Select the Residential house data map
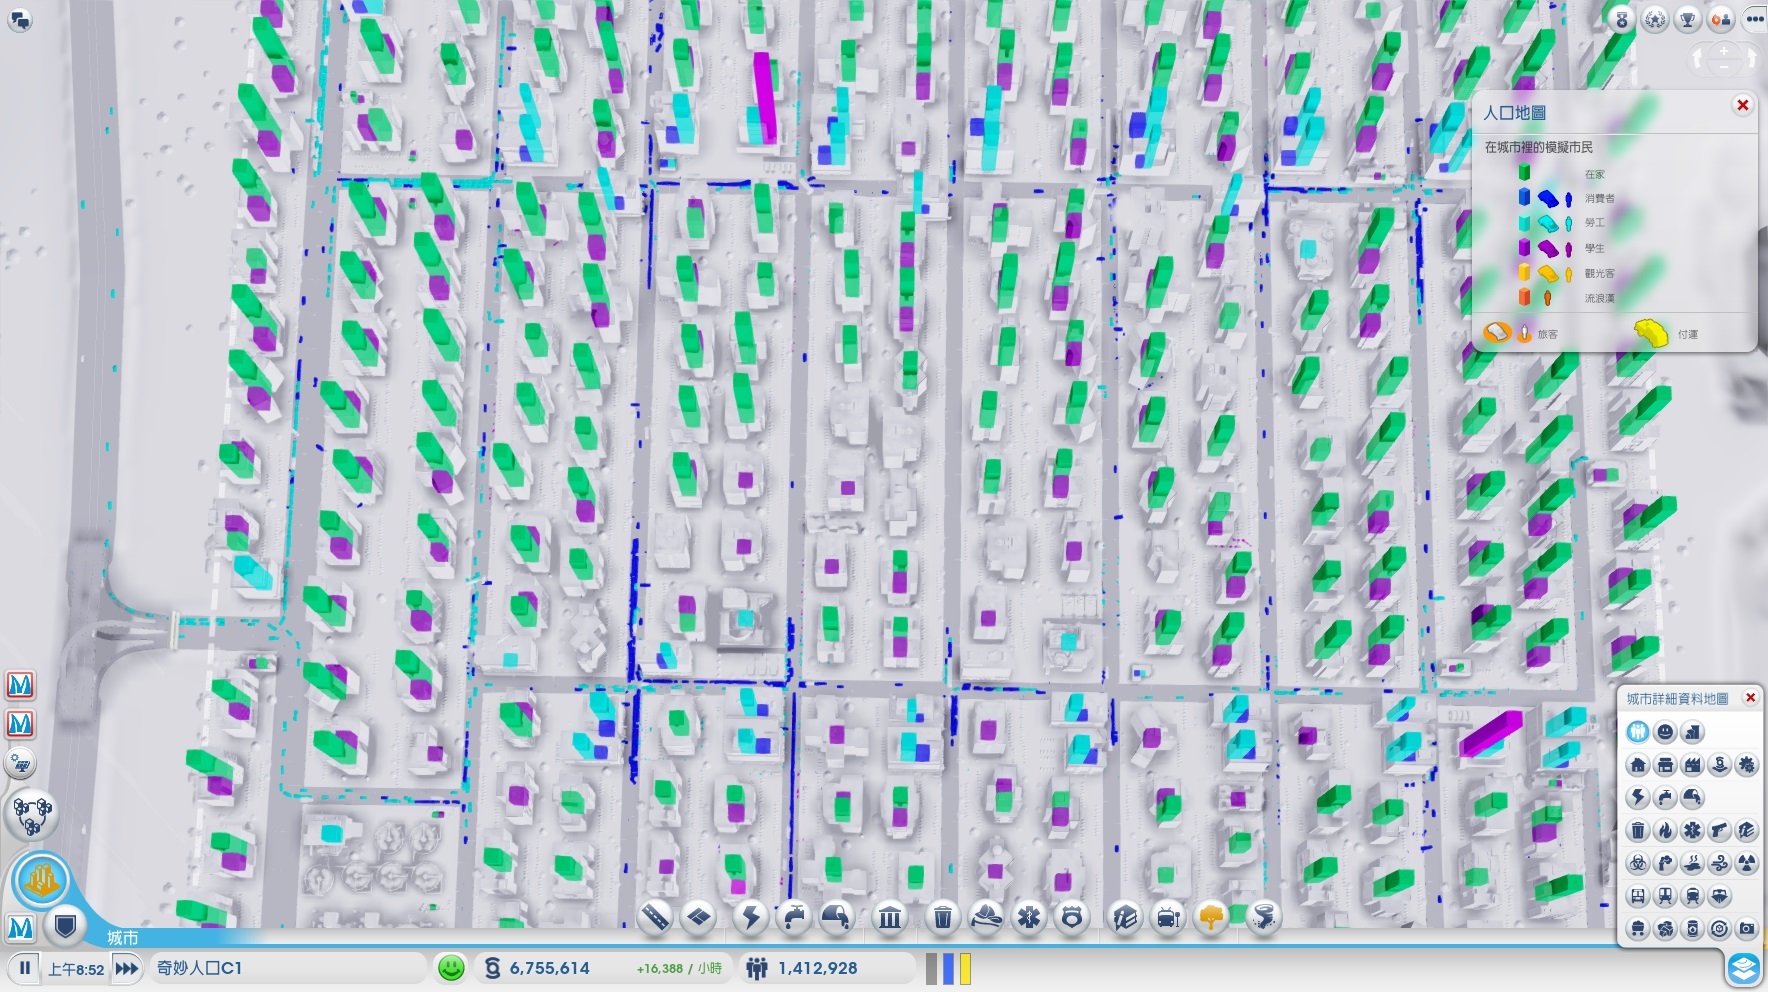1768x992 pixels. 1638,764
